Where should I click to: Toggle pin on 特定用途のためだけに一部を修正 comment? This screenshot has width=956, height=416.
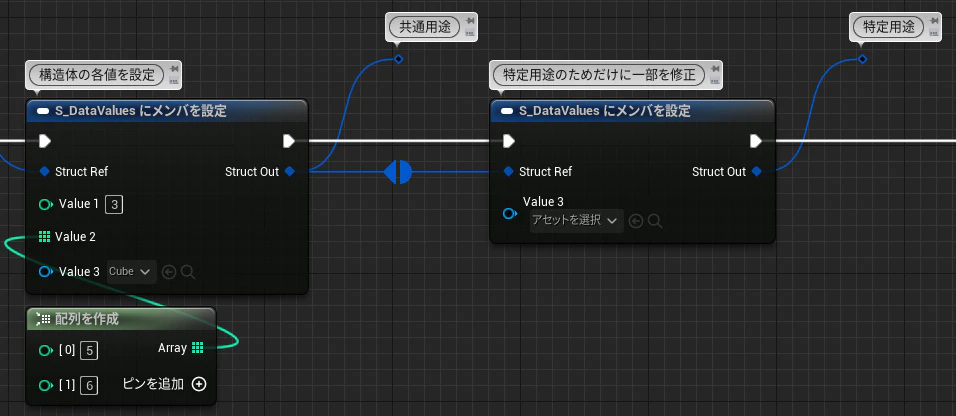coord(714,70)
